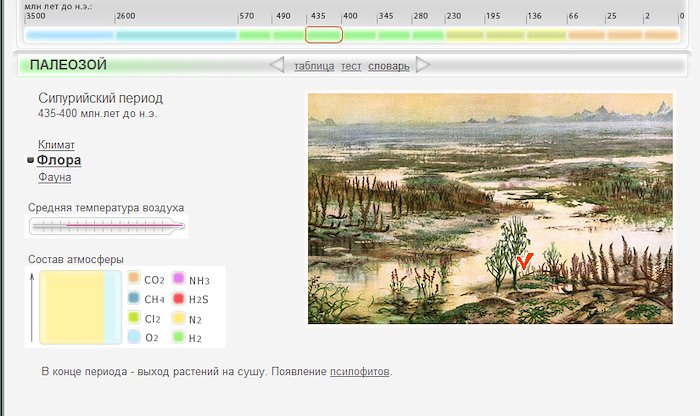
Task: Open the таблица link
Action: 314,66
